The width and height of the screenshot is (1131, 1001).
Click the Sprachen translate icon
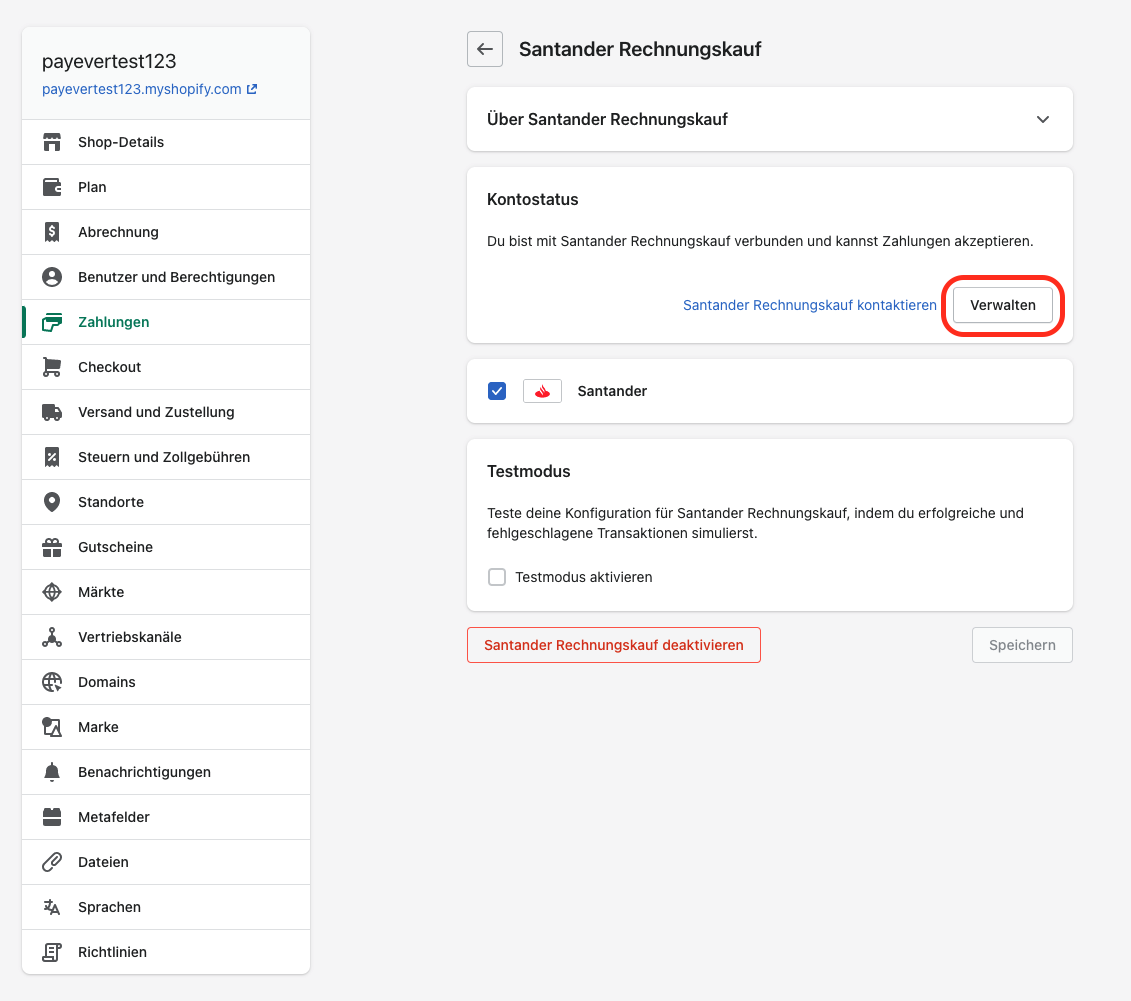tap(52, 907)
